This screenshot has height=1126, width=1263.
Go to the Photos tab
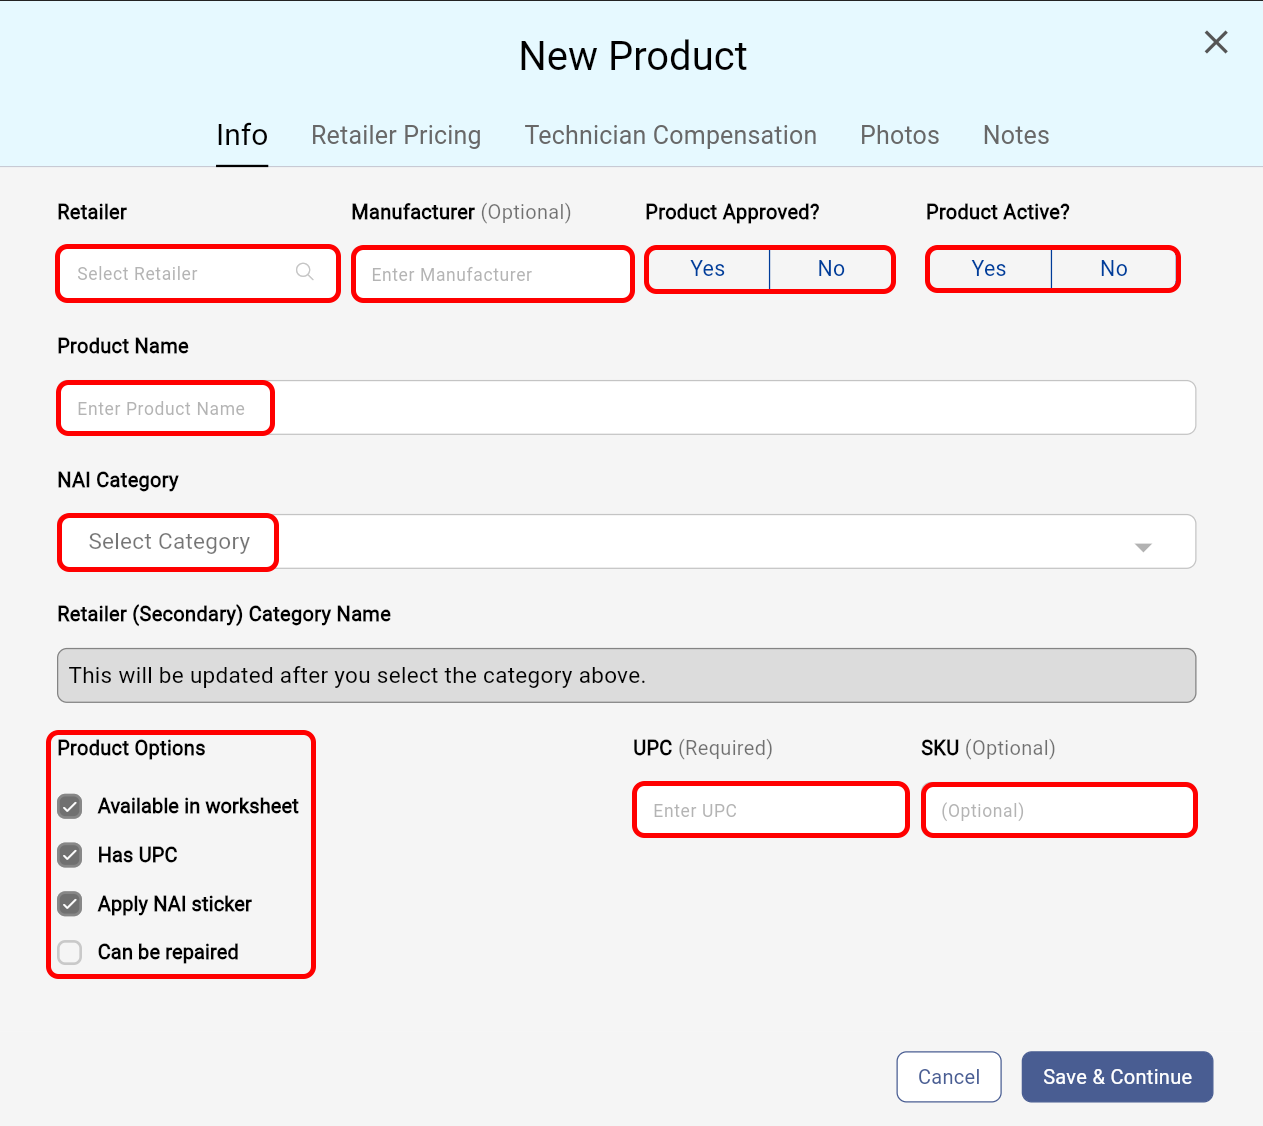(899, 135)
